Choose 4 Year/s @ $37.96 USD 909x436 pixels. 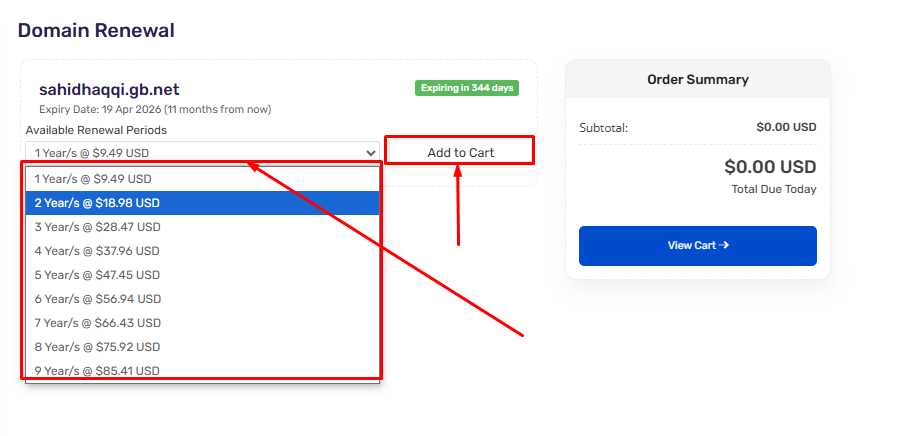[202, 251]
